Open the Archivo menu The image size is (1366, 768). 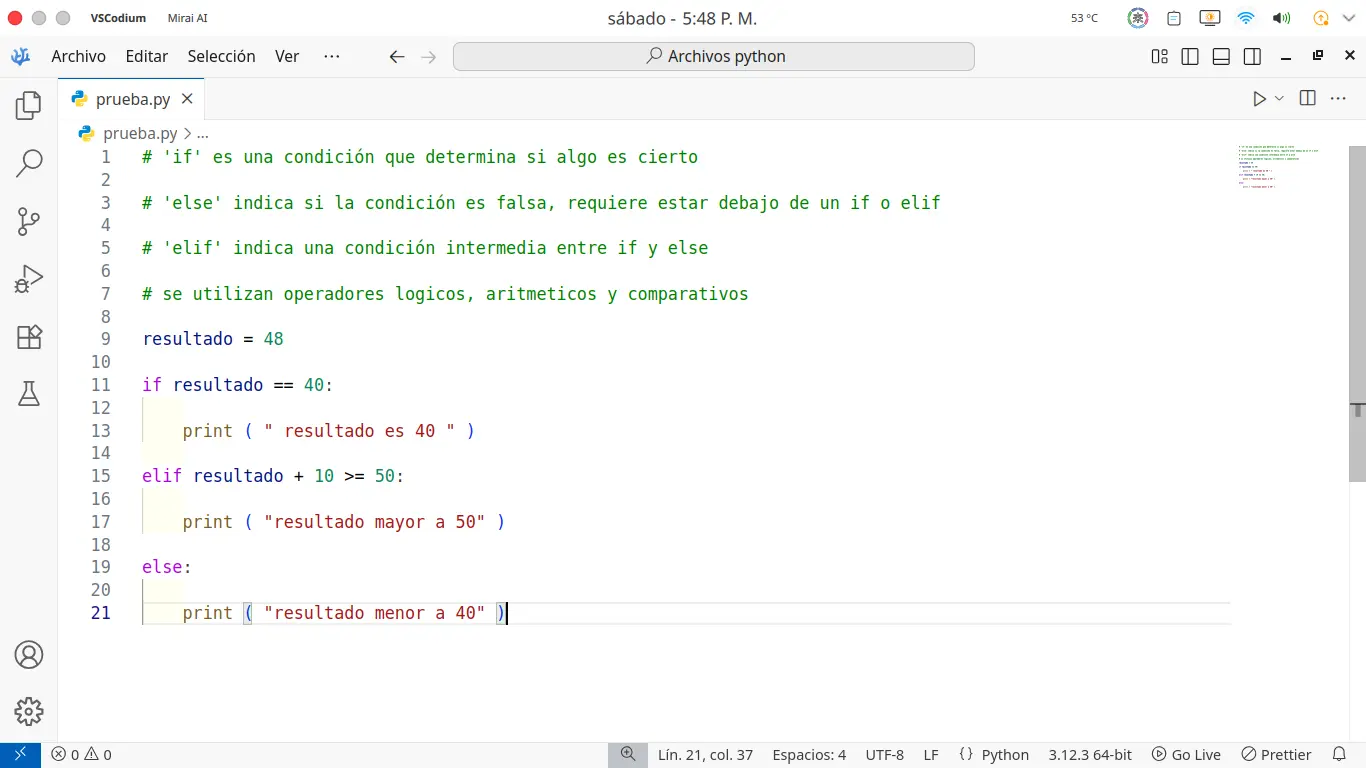pos(79,57)
